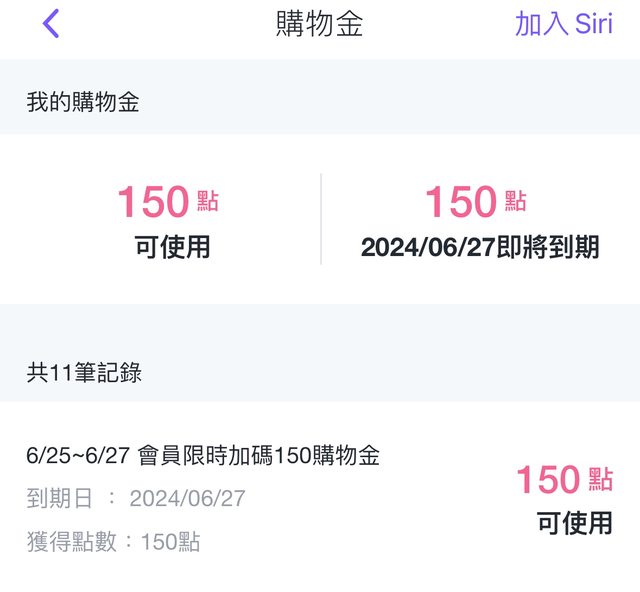Tap 點 unit beside the available balance

tap(208, 201)
